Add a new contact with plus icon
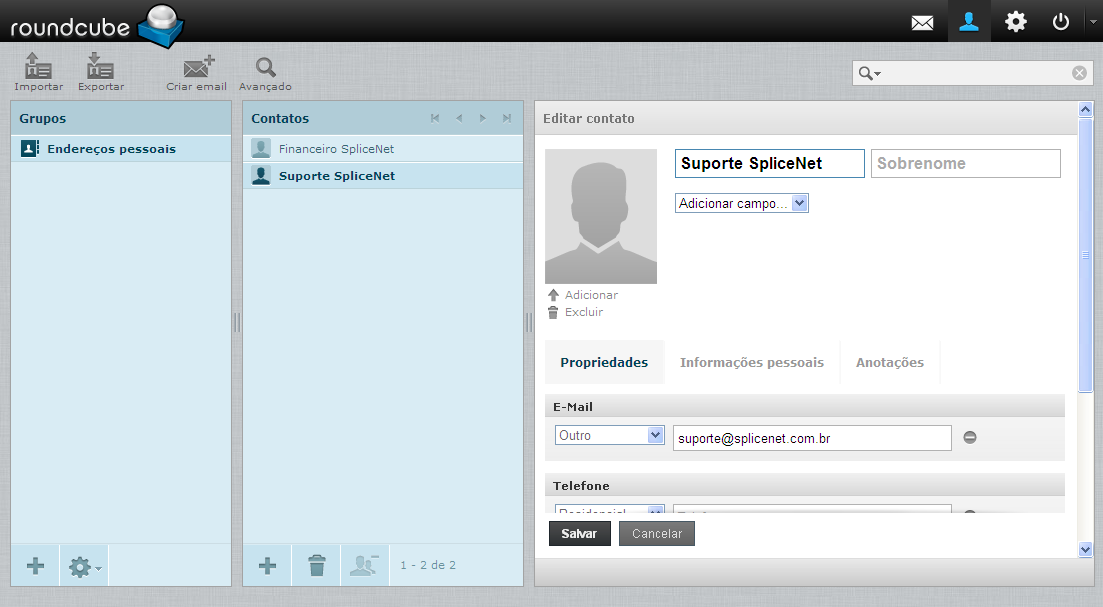 pos(267,566)
